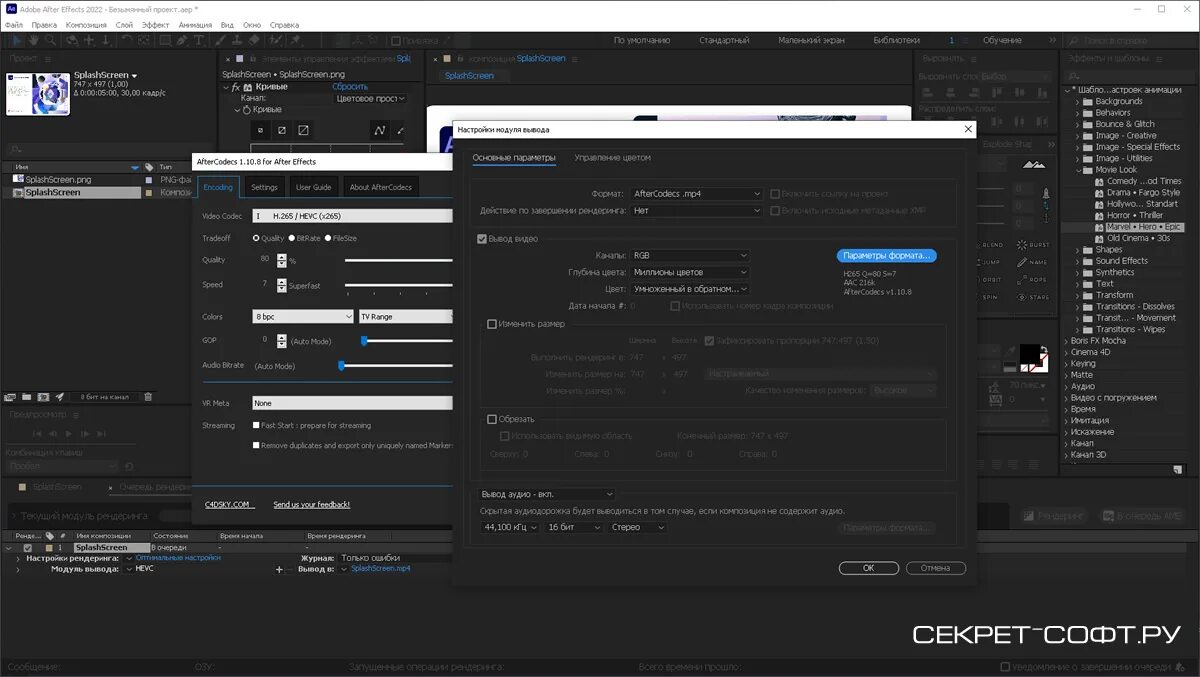Switch to the Управление цветом tab
This screenshot has height=677, width=1200.
(612, 157)
